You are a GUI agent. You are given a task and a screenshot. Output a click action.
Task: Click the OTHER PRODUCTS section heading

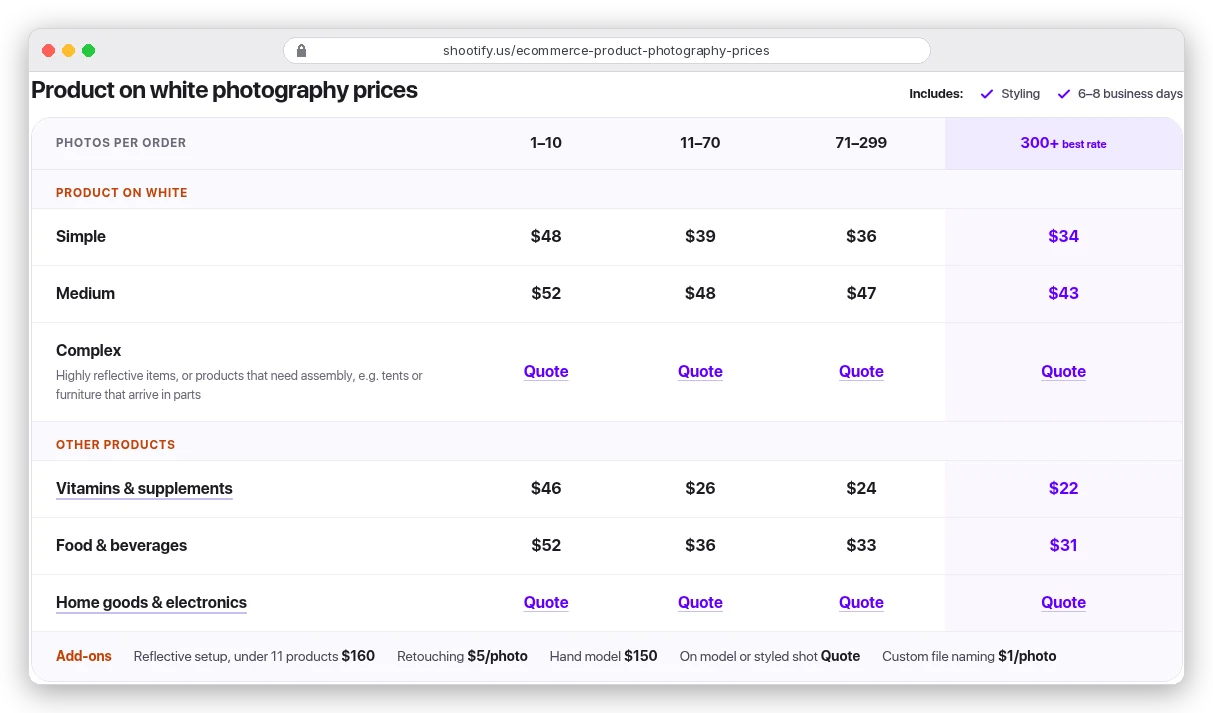115,444
